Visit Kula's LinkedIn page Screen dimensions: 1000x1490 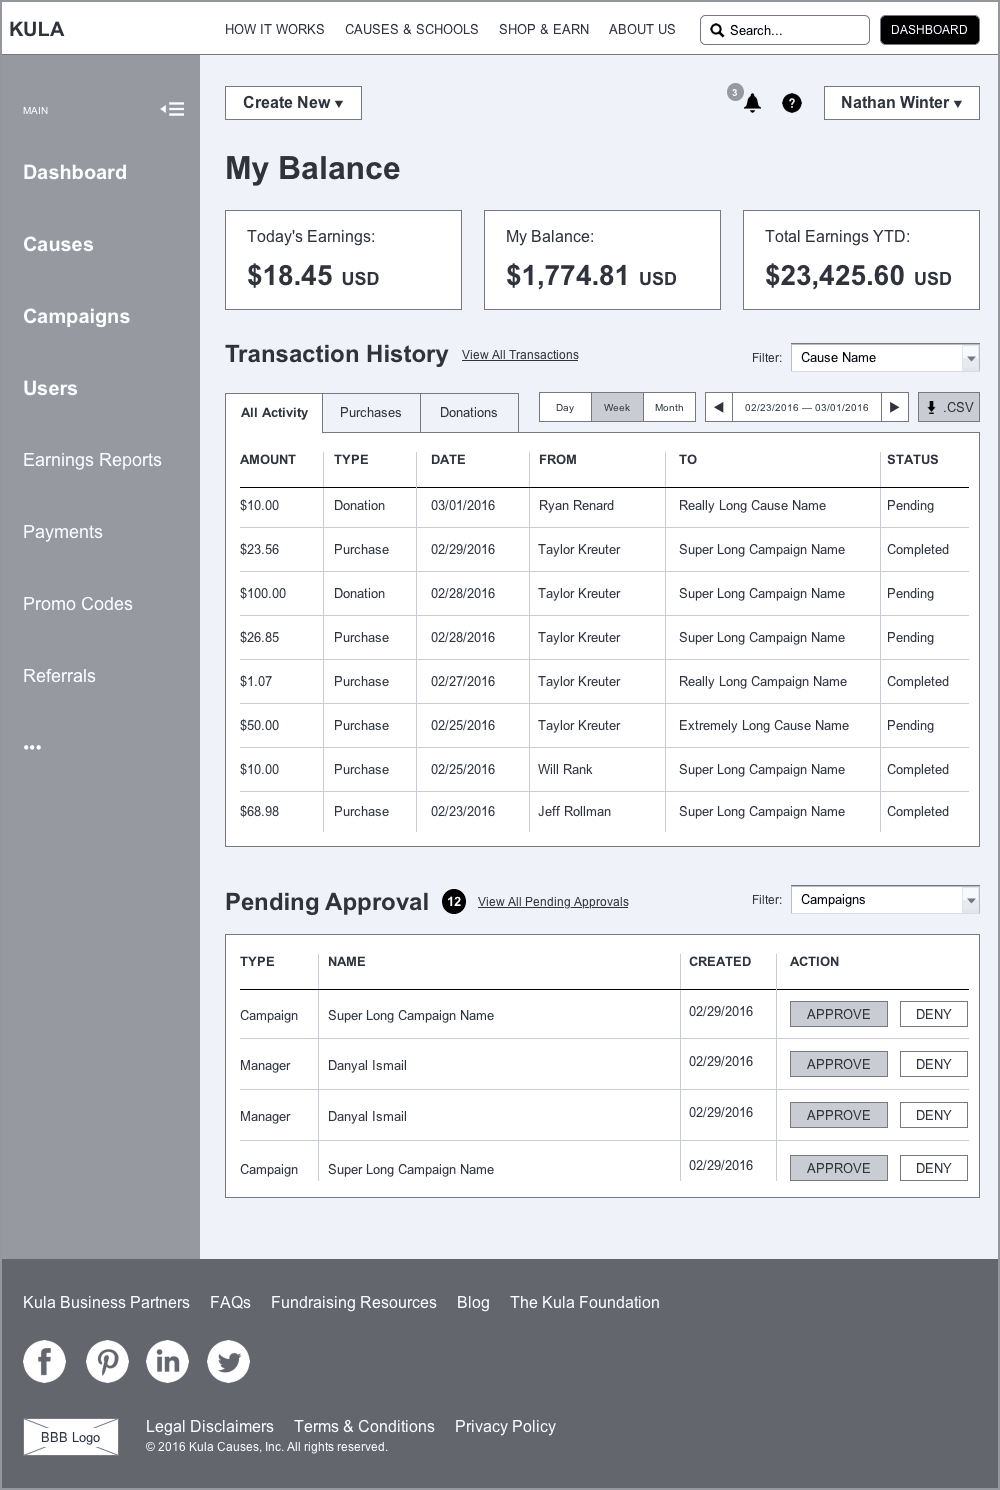coord(167,1361)
